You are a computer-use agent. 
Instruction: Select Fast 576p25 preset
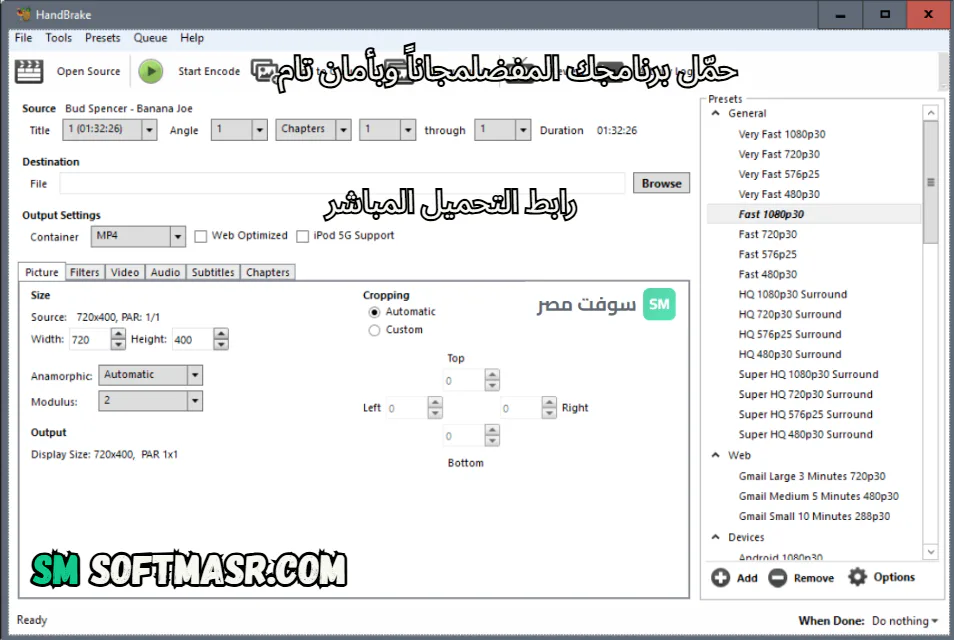[x=767, y=254]
